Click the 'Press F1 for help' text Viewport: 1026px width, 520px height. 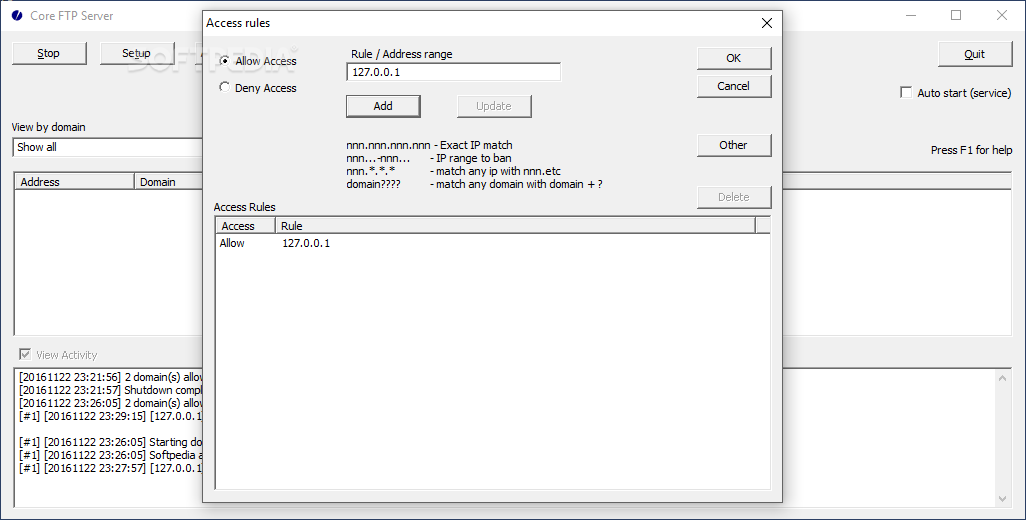tap(971, 150)
